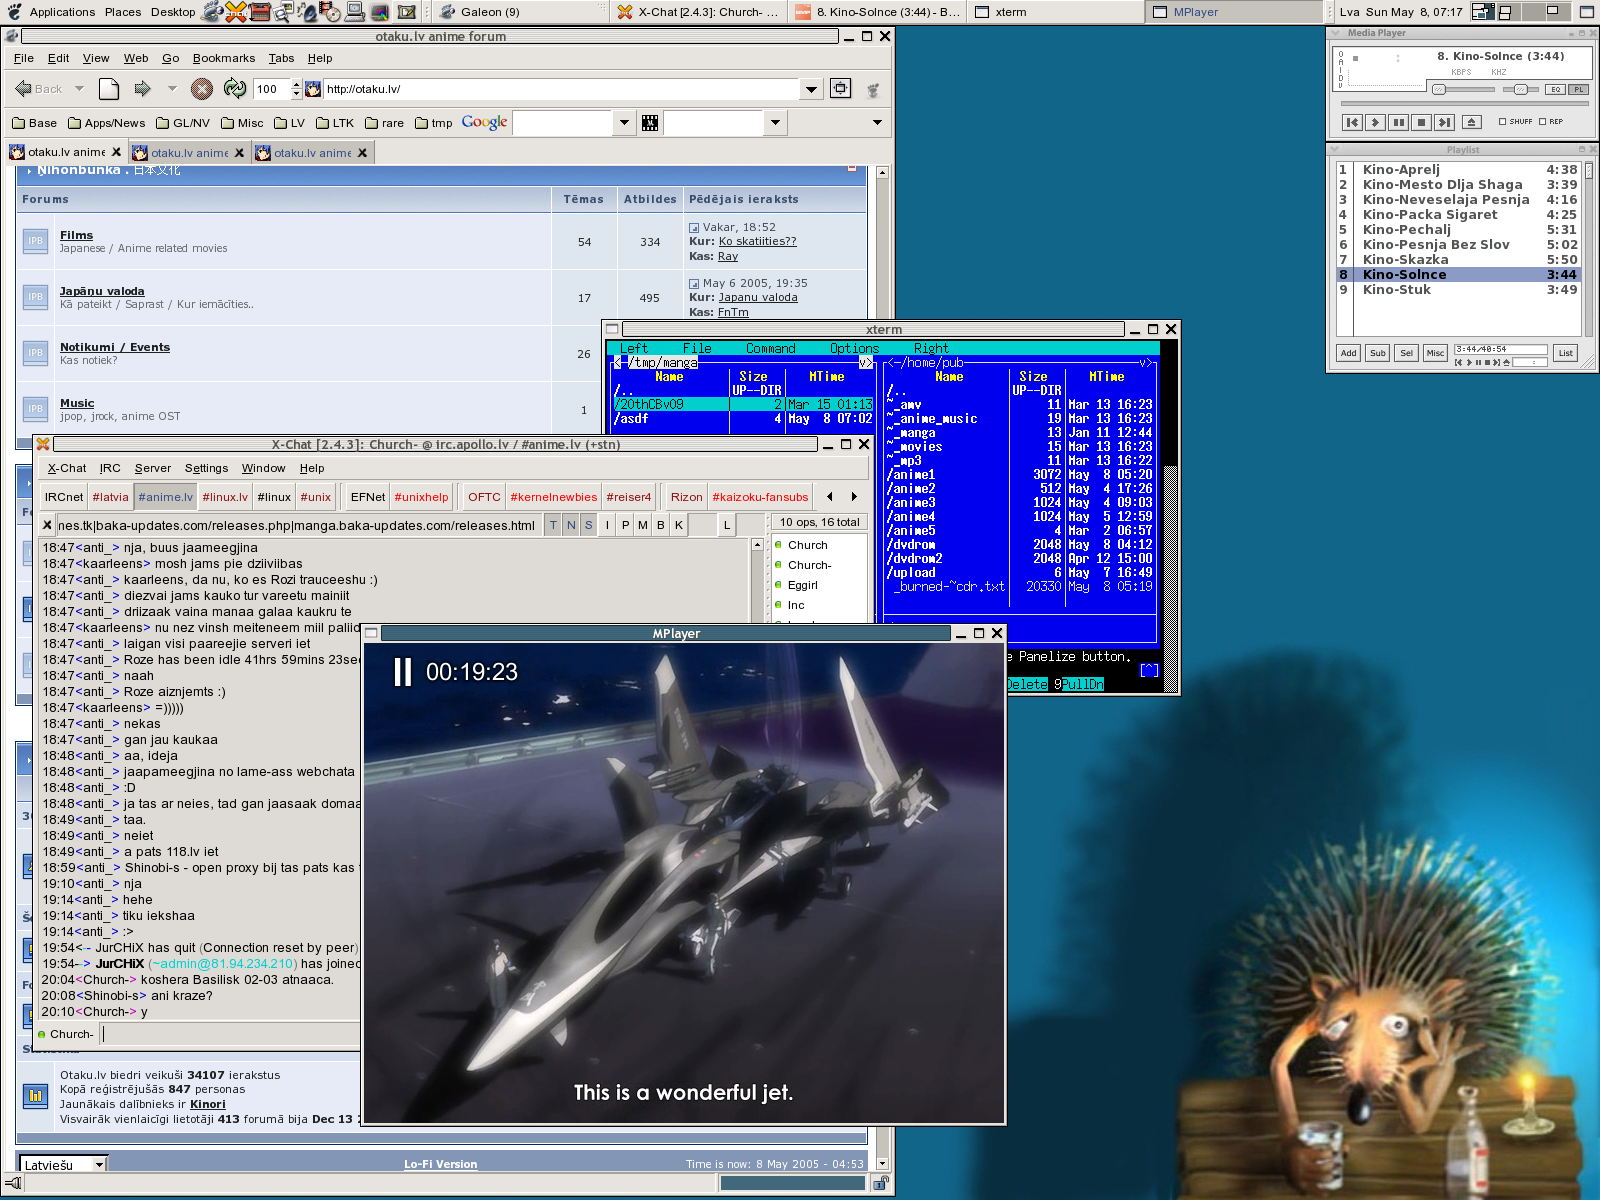Toggle channel mode N in X-Chat
The image size is (1600, 1200).
(571, 525)
